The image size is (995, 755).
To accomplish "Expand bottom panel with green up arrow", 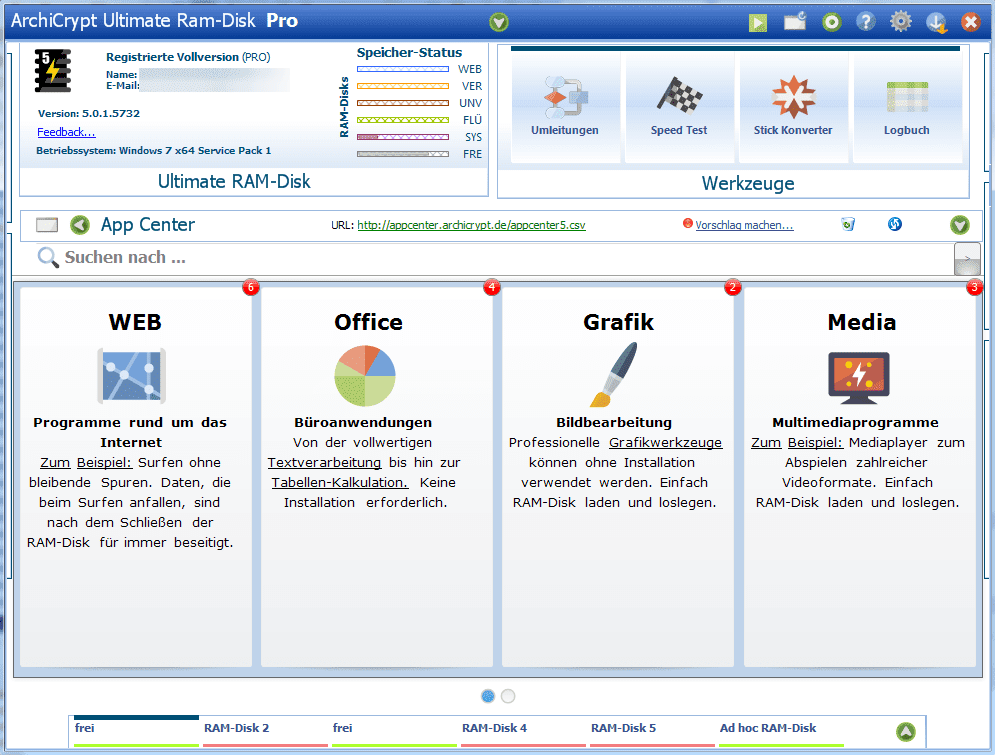I will coord(906,732).
